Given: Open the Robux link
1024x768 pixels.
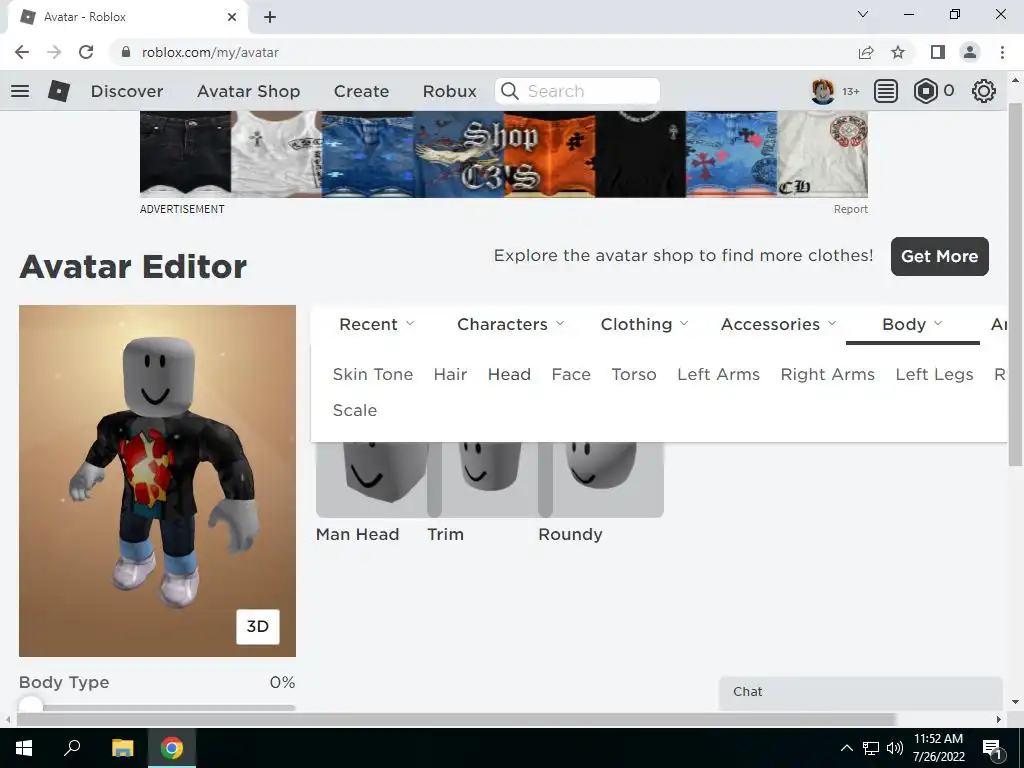Looking at the screenshot, I should click(x=449, y=91).
